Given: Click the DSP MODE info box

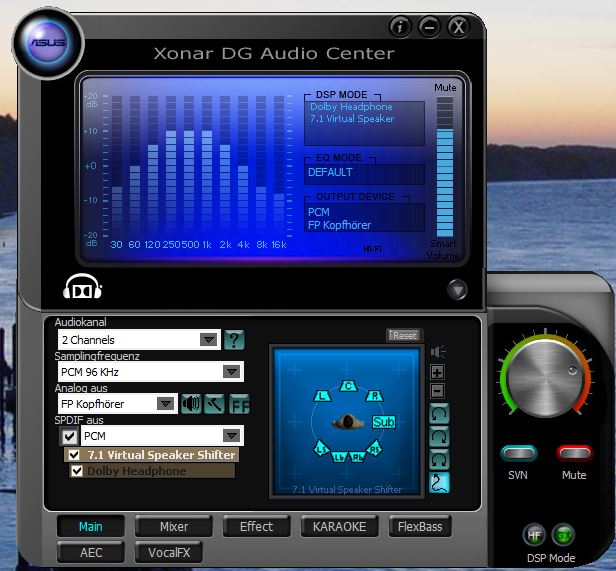Looking at the screenshot, I should click(365, 123).
